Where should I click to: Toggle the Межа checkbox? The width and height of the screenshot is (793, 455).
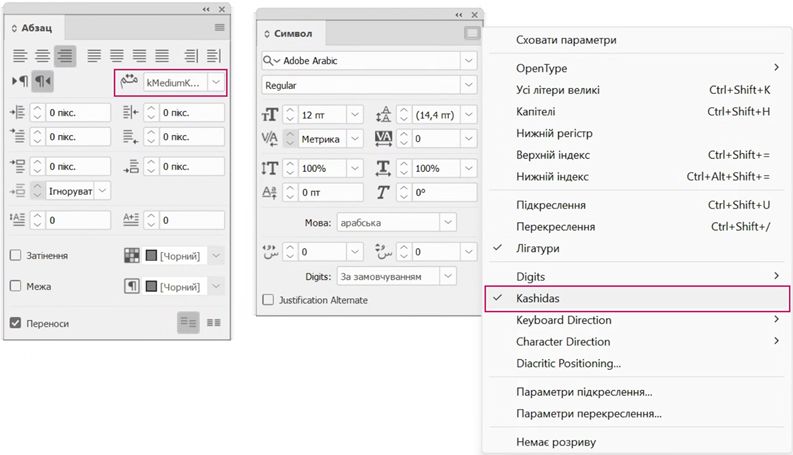click(16, 286)
